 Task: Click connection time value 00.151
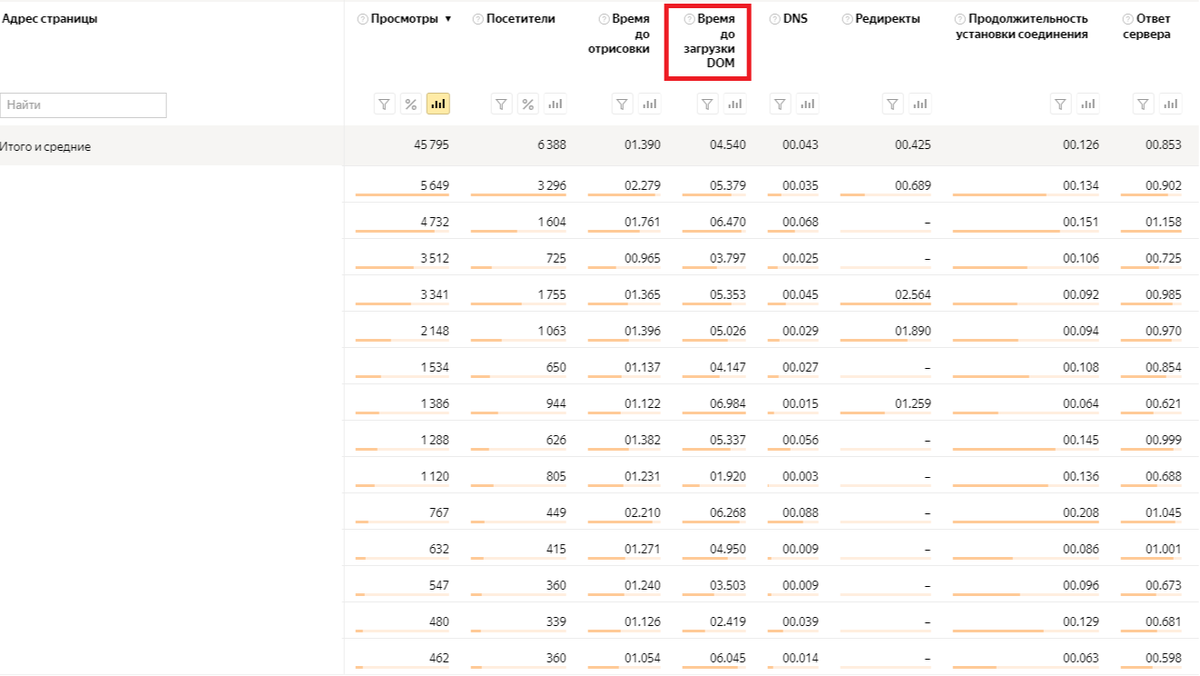point(1081,221)
